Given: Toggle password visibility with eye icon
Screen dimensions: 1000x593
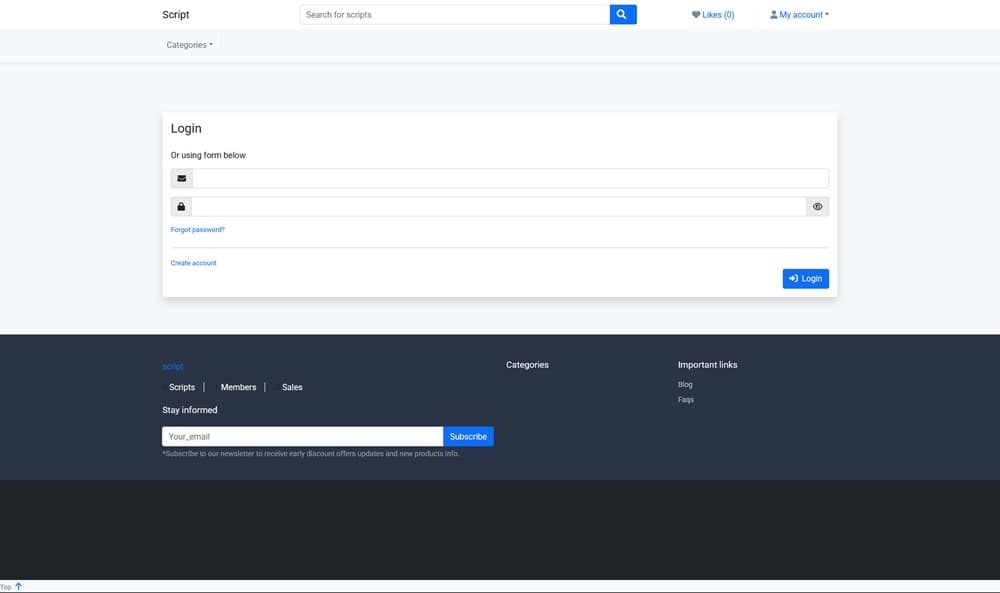Looking at the screenshot, I should click(x=817, y=207).
